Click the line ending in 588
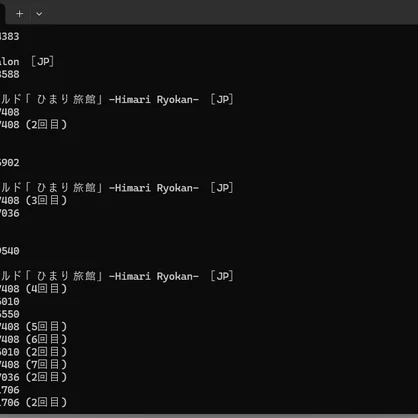418x418 pixels. (10, 74)
